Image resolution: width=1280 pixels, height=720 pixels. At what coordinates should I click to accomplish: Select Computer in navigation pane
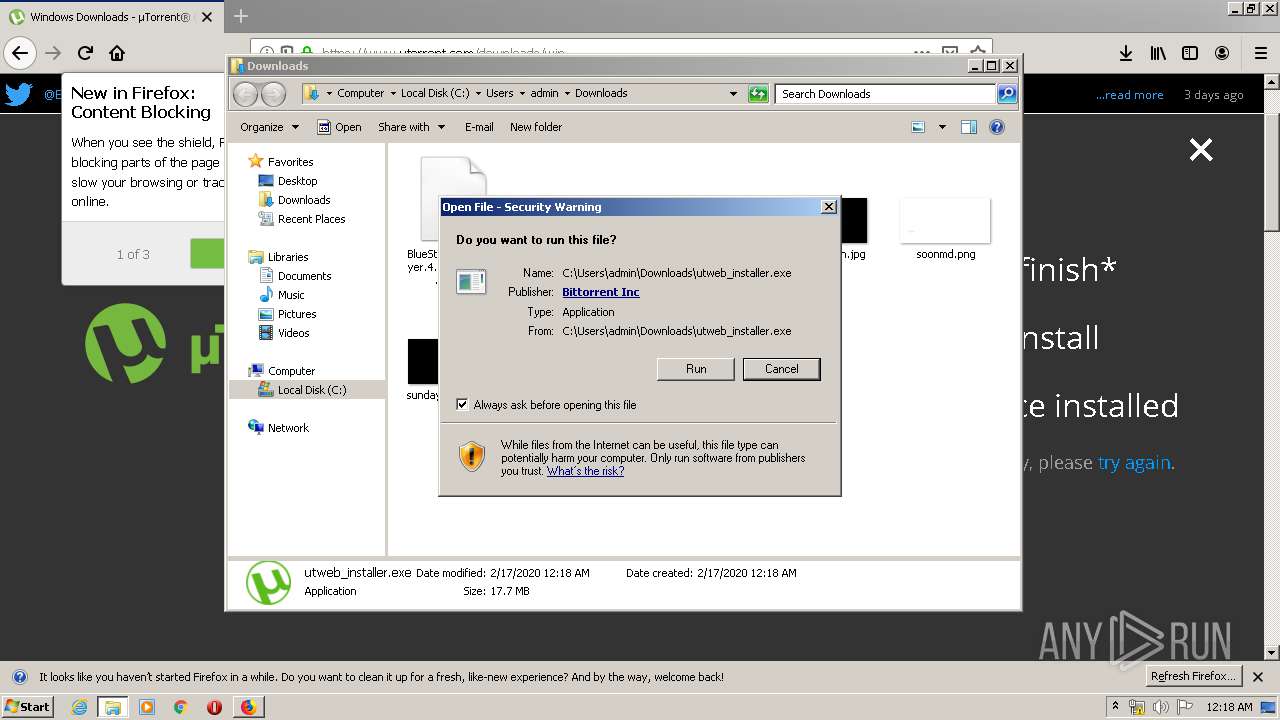click(x=291, y=371)
